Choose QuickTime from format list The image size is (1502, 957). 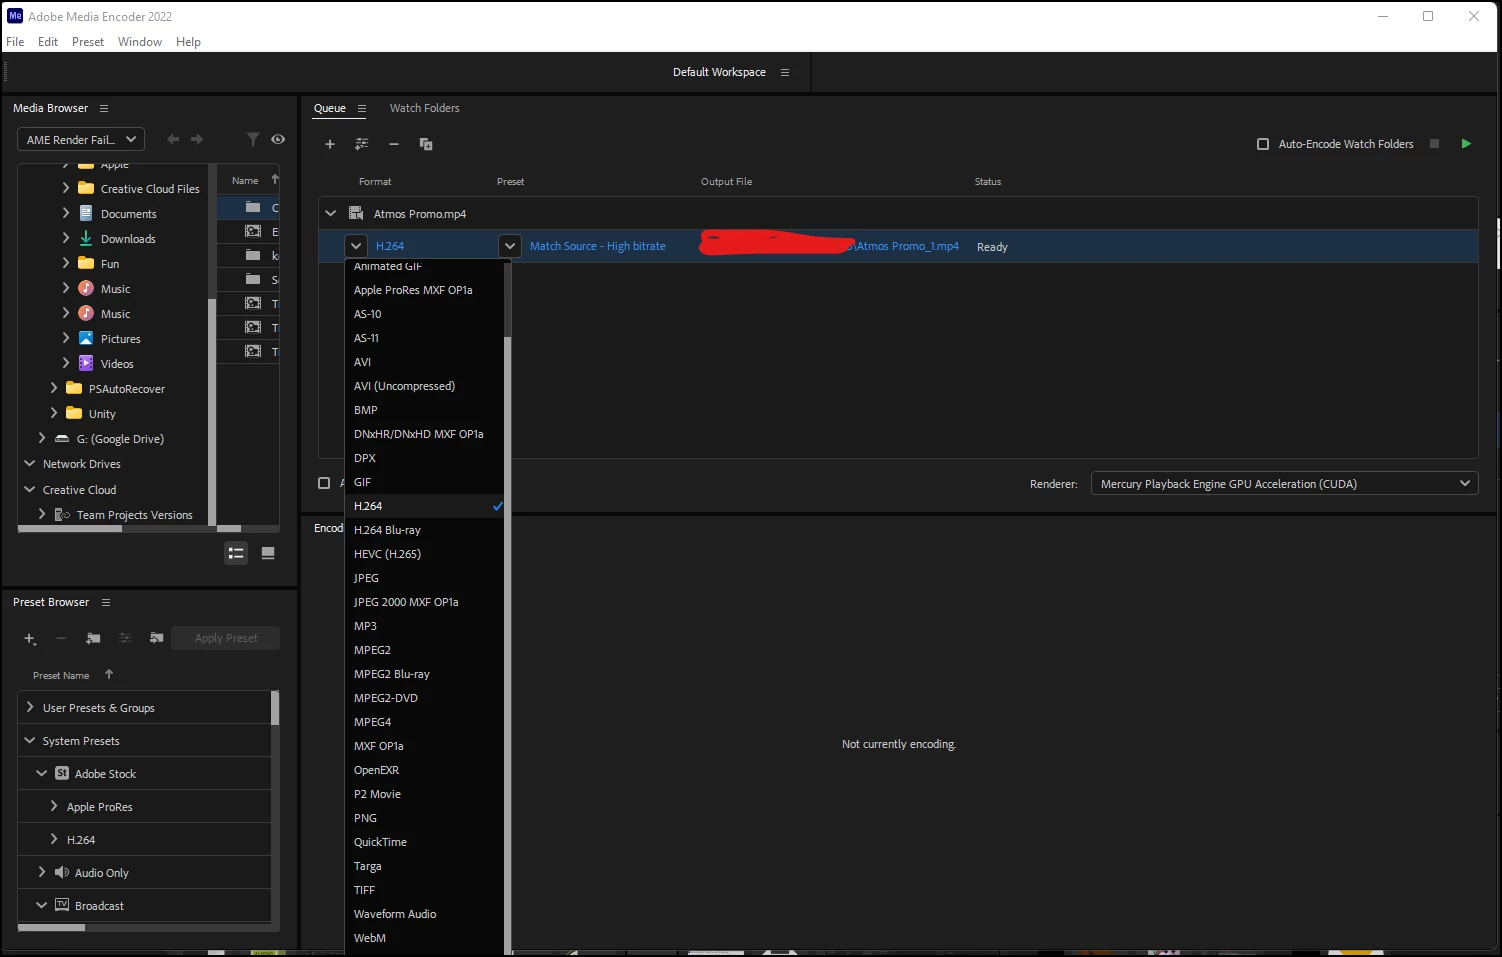tap(424, 842)
